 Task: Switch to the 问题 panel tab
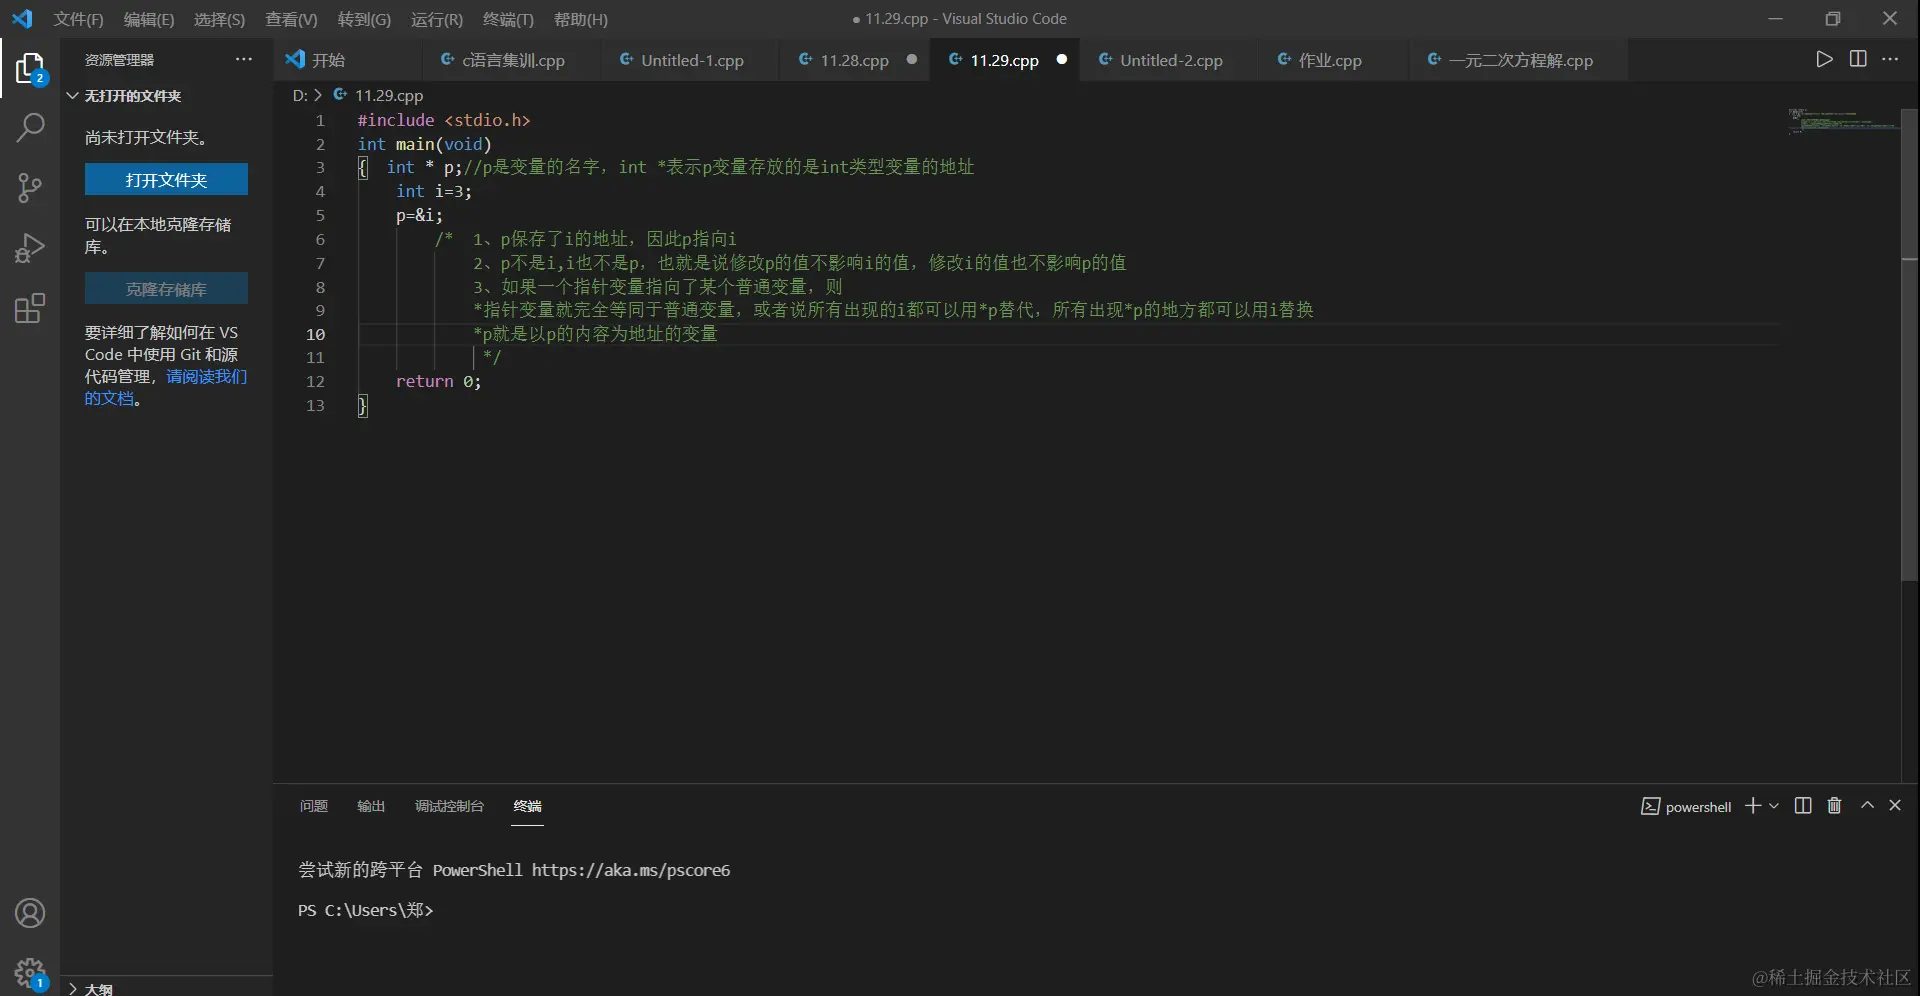coord(314,806)
